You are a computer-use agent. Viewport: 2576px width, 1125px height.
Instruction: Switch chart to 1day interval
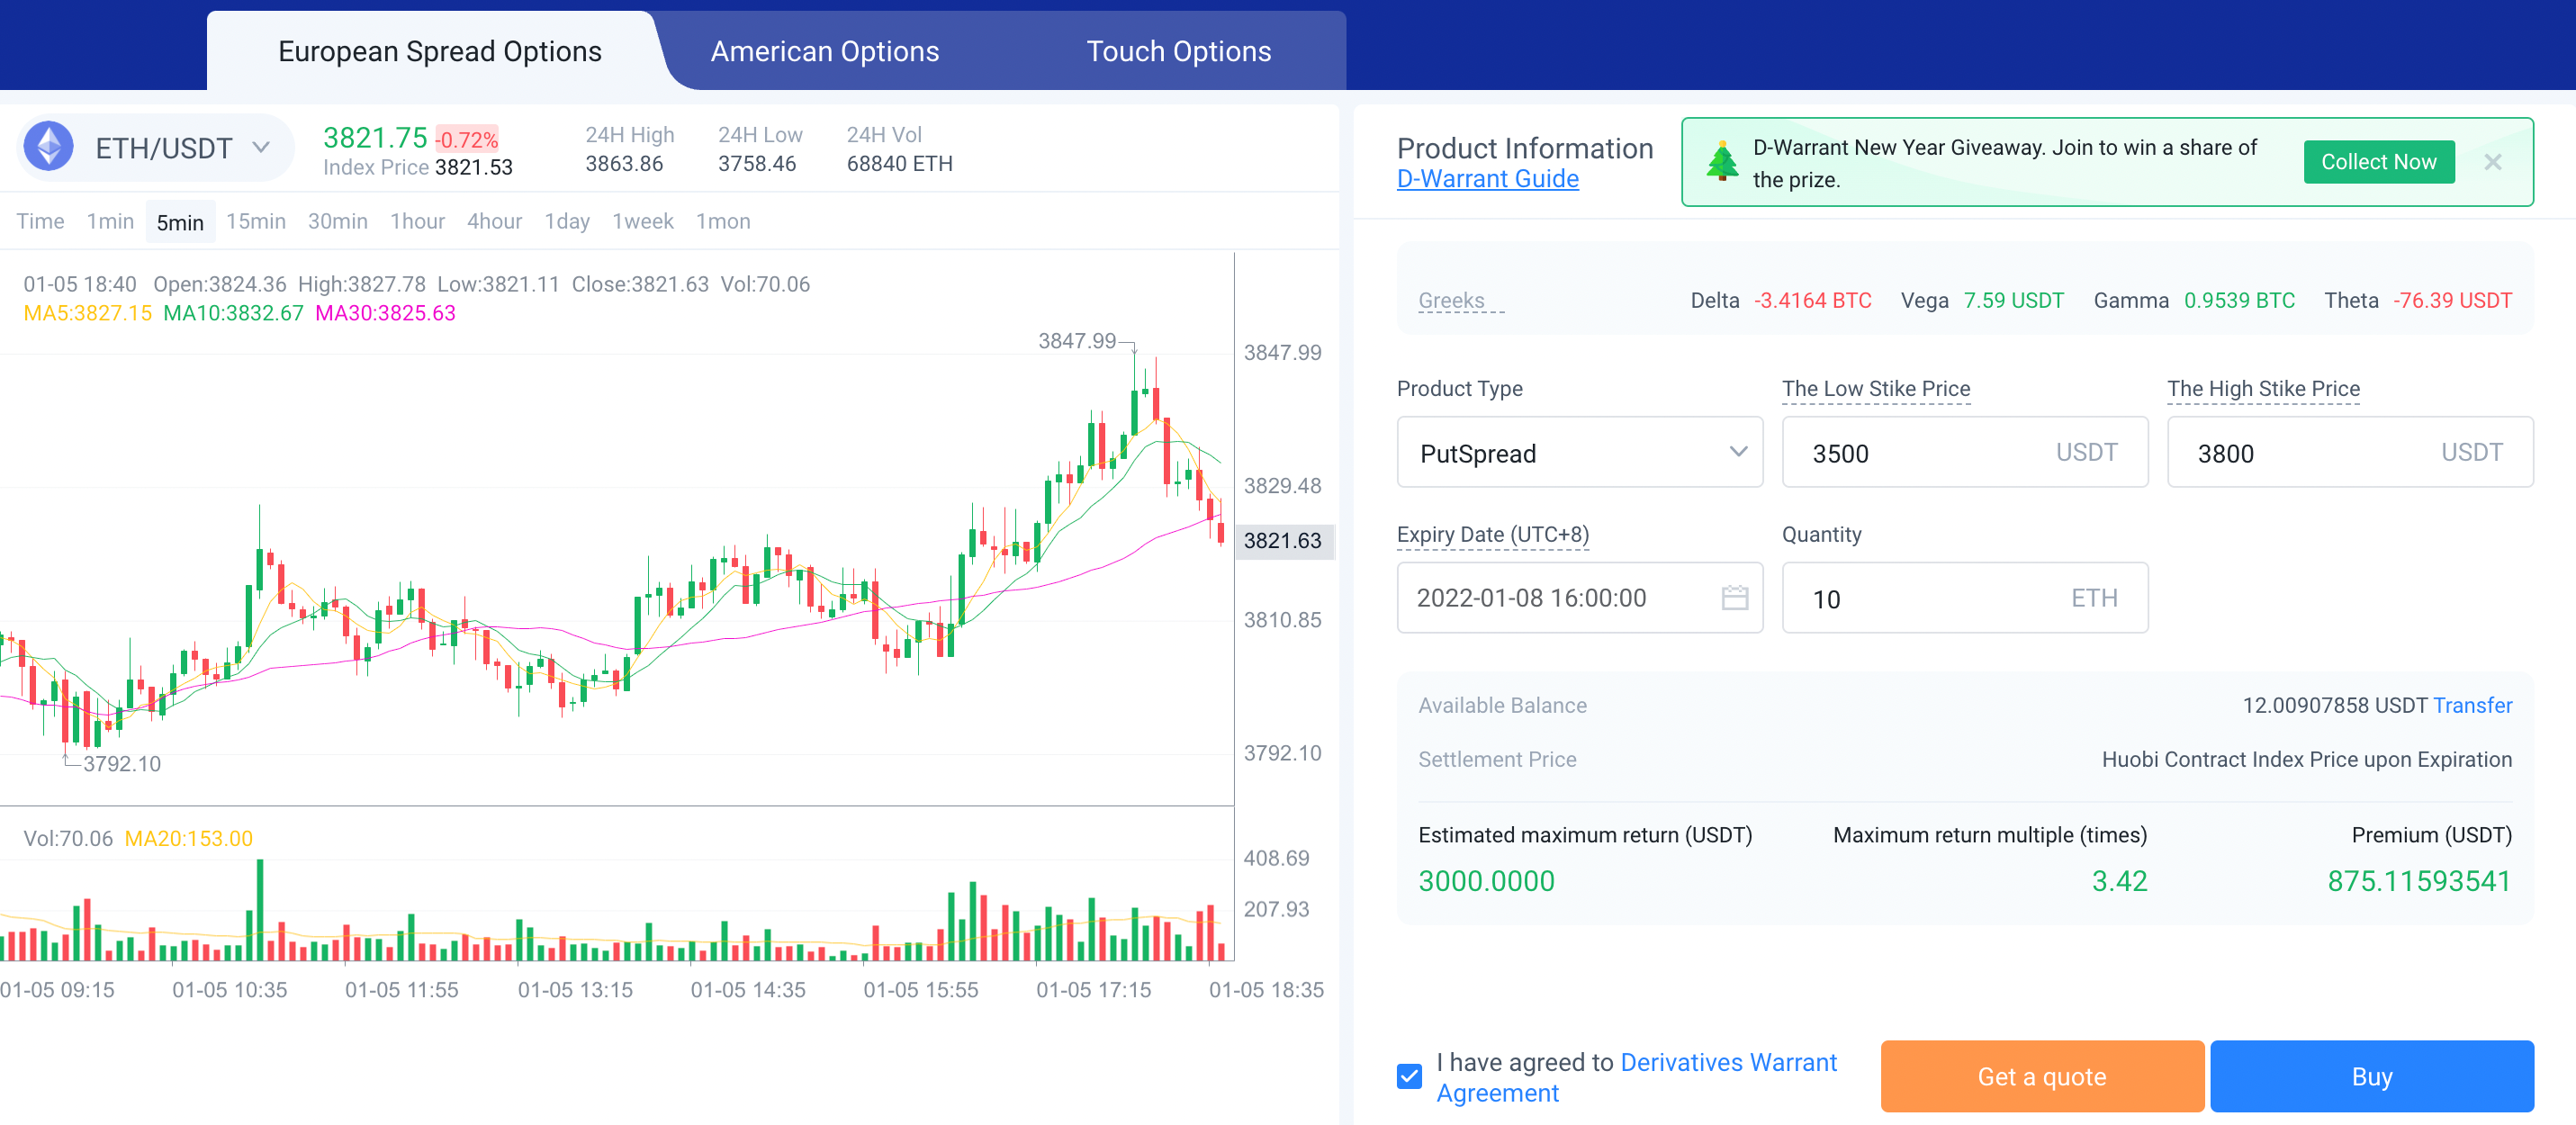tap(566, 221)
